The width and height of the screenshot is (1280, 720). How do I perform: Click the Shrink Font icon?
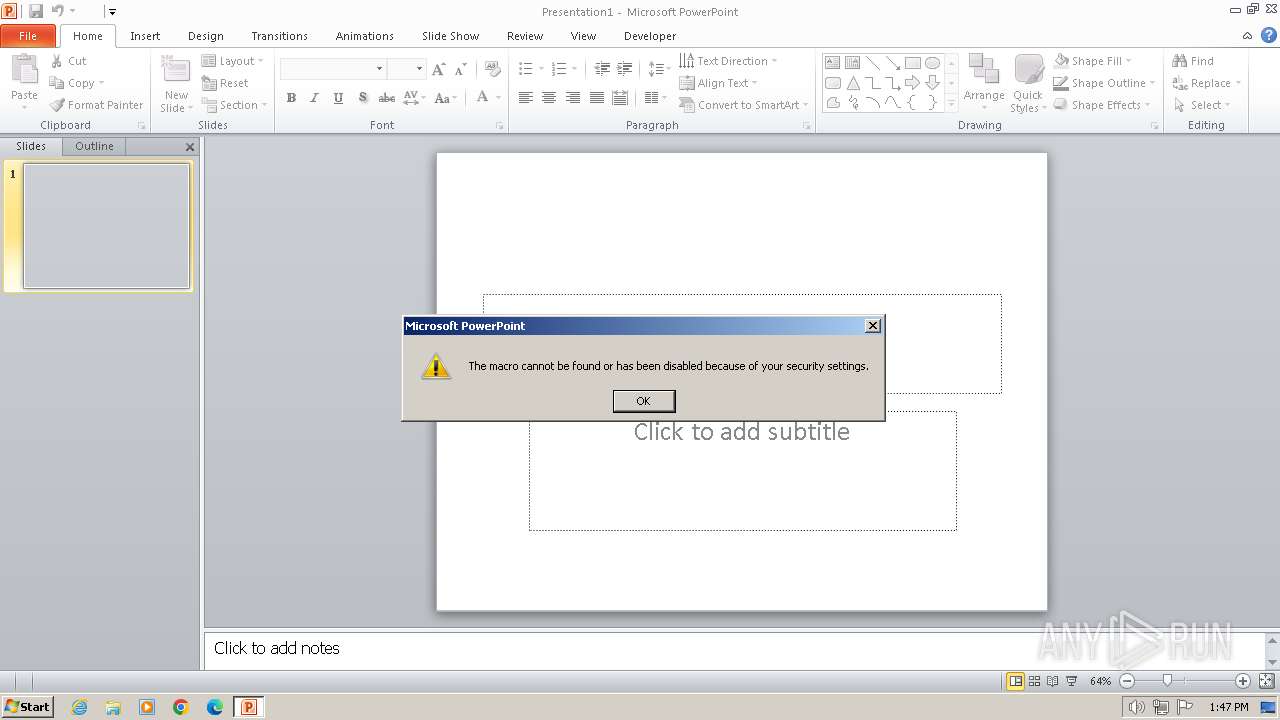[x=460, y=69]
